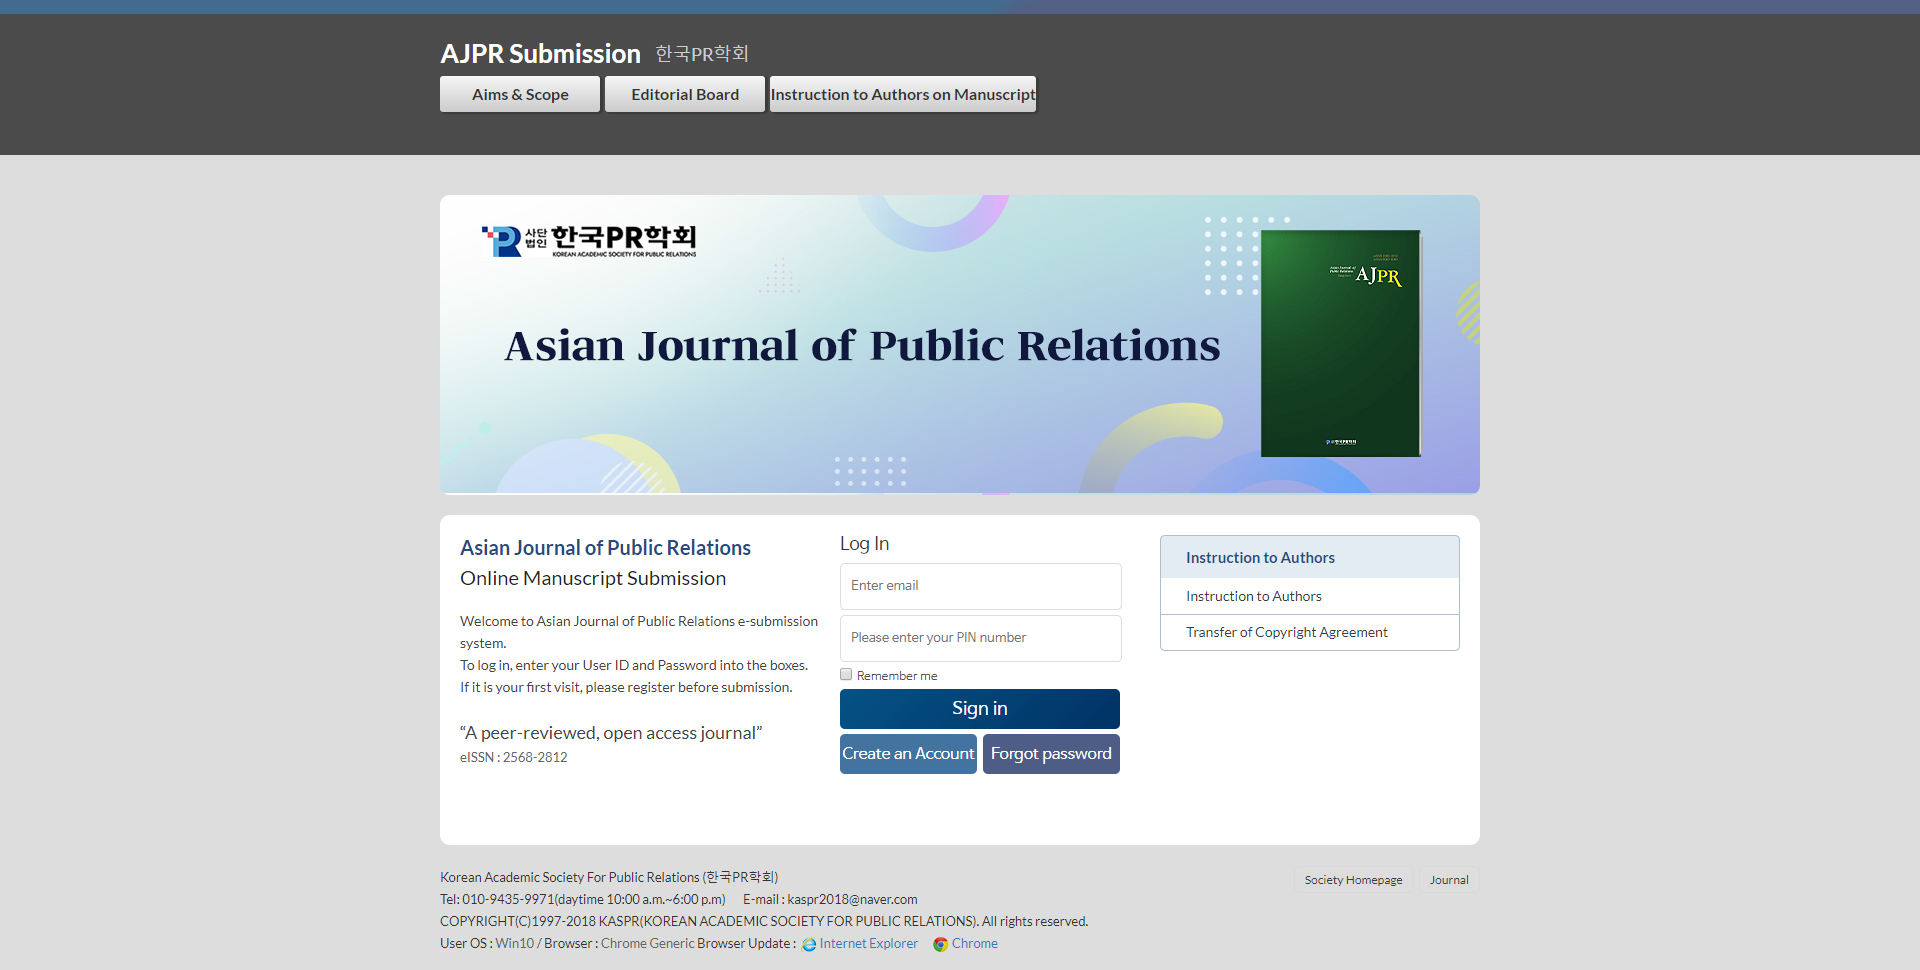This screenshot has height=970, width=1920.
Task: Click the Online Manuscript Submission text
Action: tap(593, 578)
